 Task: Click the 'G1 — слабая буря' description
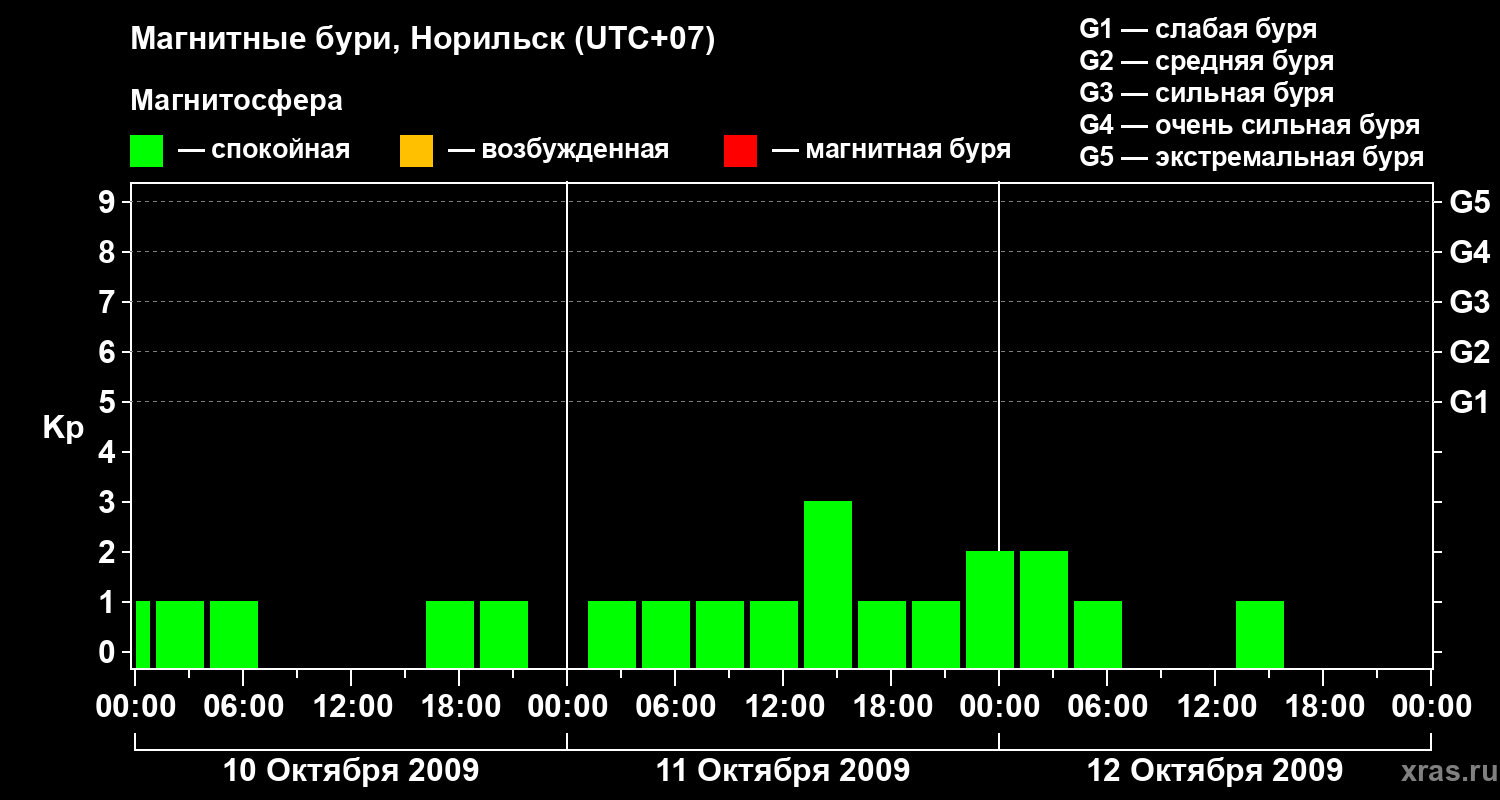click(x=1198, y=29)
